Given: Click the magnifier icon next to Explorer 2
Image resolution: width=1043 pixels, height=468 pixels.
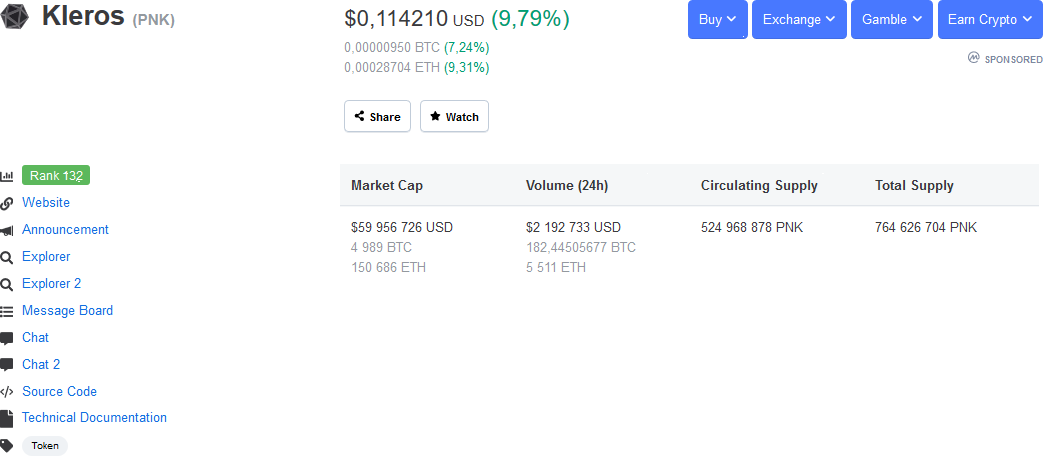Looking at the screenshot, I should [x=7, y=285].
